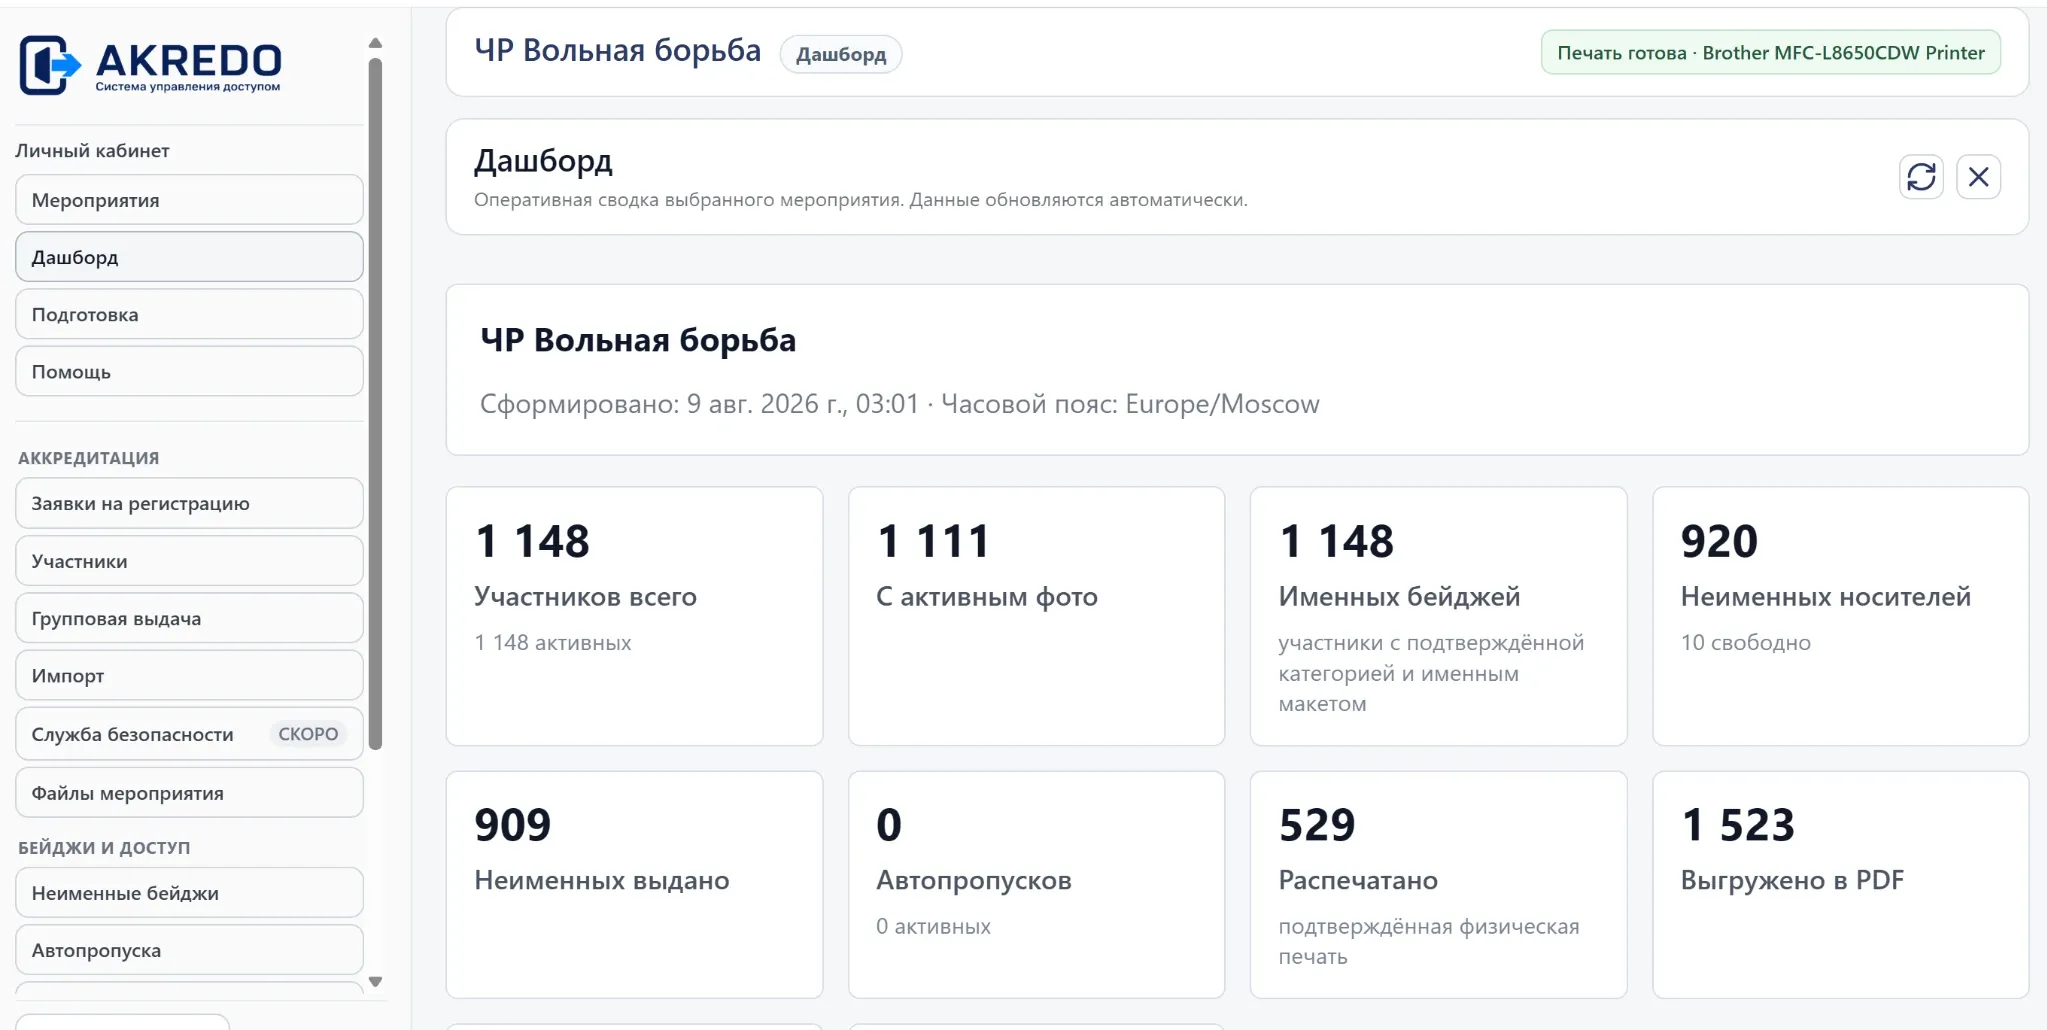Image resolution: width=2047 pixels, height=1030 pixels.
Task: Go to Подготовка in the sidebar
Action: 189,314
